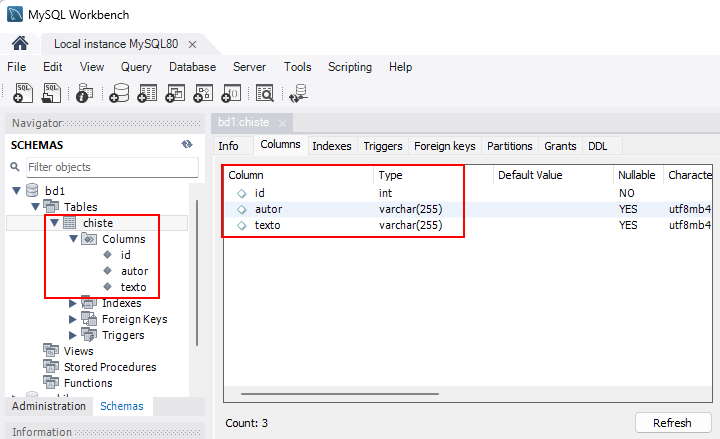Click the horizontal scrollbar in columns grid
Image resolution: width=720 pixels, height=439 pixels.
(x=340, y=394)
